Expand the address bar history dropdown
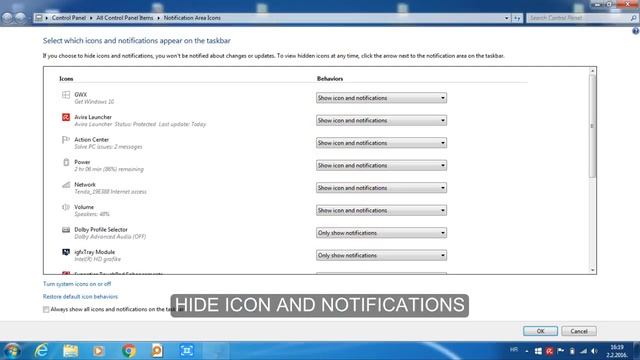 pyautogui.click(x=507, y=18)
